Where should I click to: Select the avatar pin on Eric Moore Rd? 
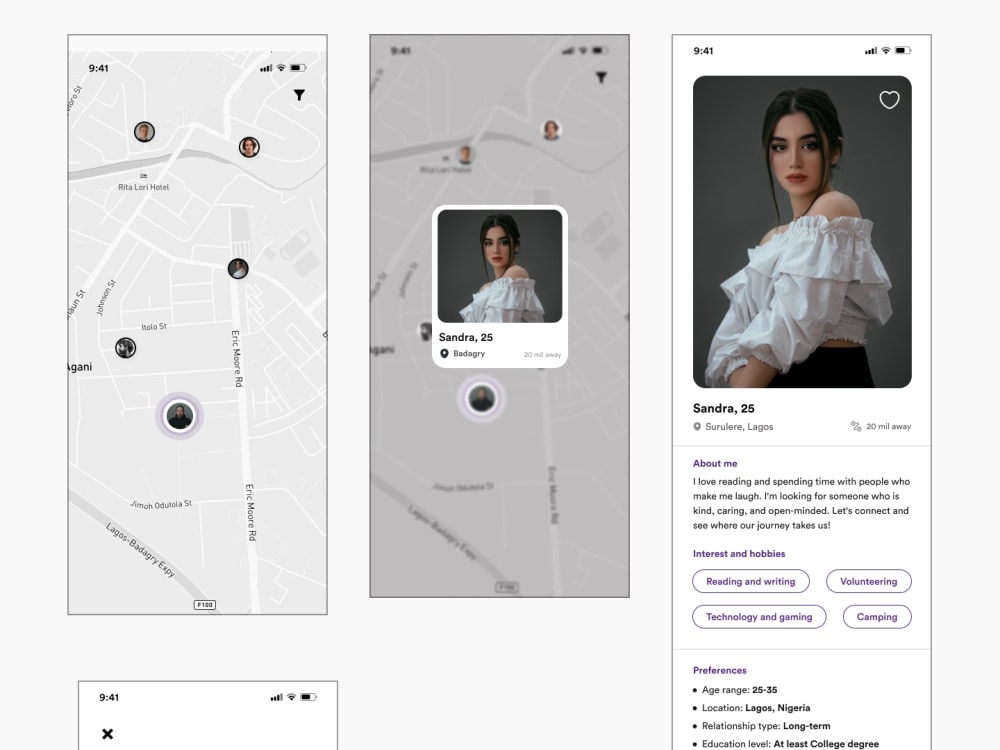click(238, 268)
